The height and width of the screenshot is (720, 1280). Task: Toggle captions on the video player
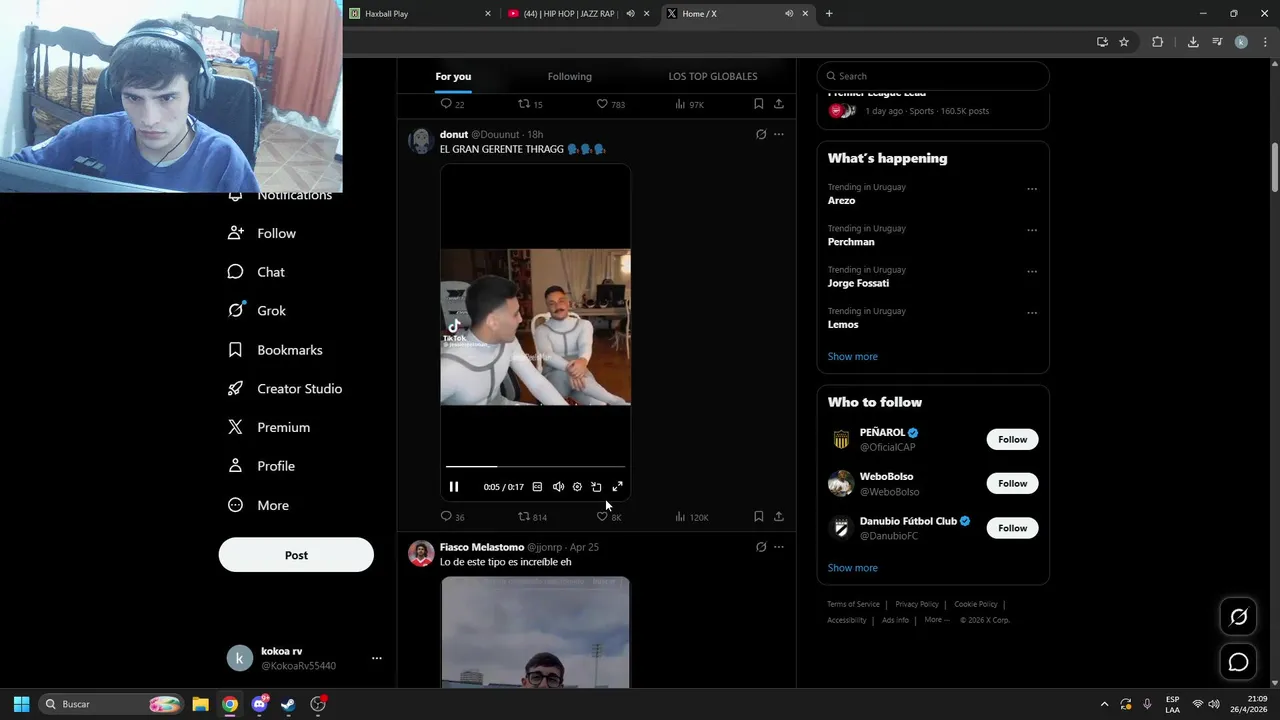tap(537, 487)
